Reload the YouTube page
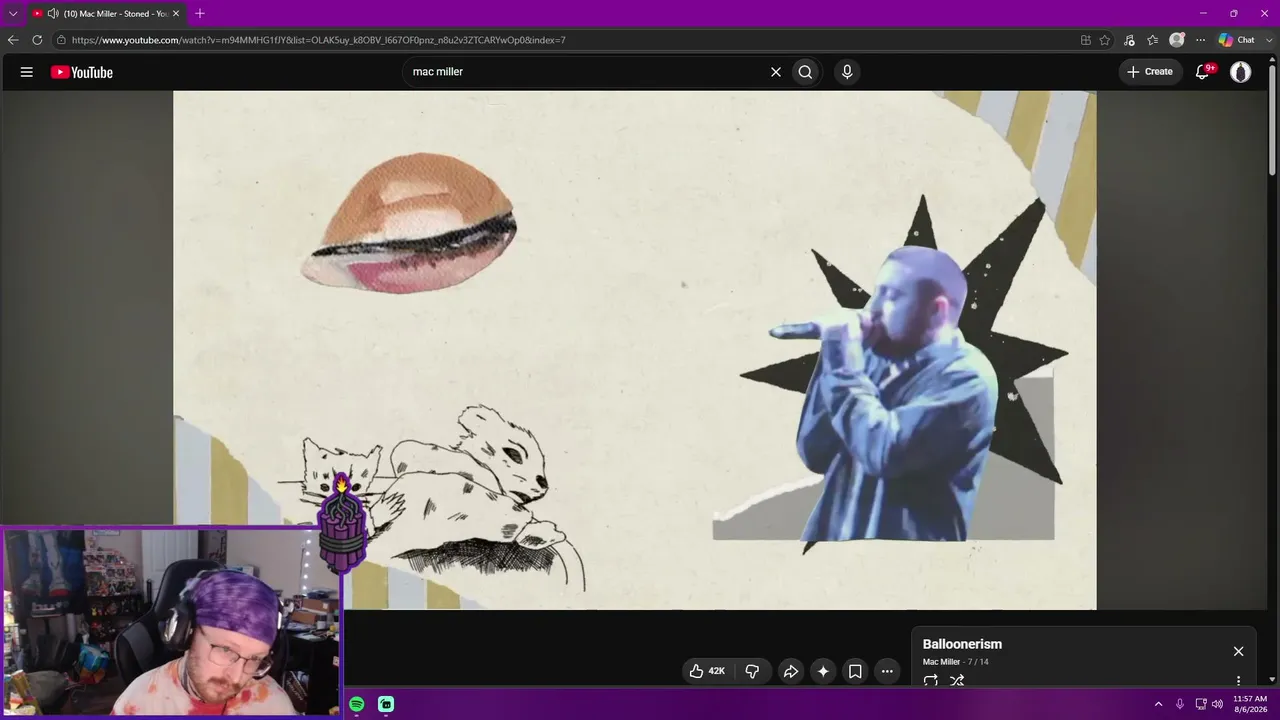1280x720 pixels. click(x=37, y=40)
